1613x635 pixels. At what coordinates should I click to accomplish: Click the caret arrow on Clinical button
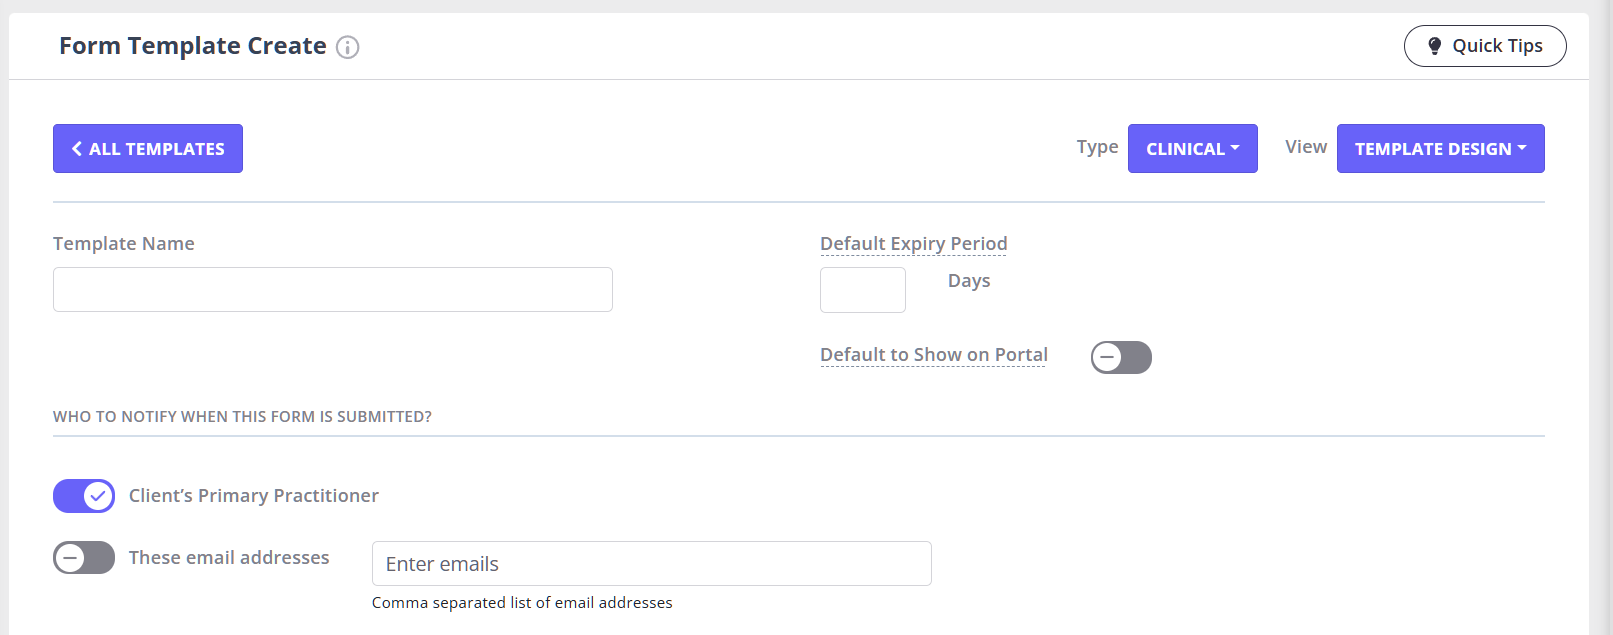[1235, 148]
